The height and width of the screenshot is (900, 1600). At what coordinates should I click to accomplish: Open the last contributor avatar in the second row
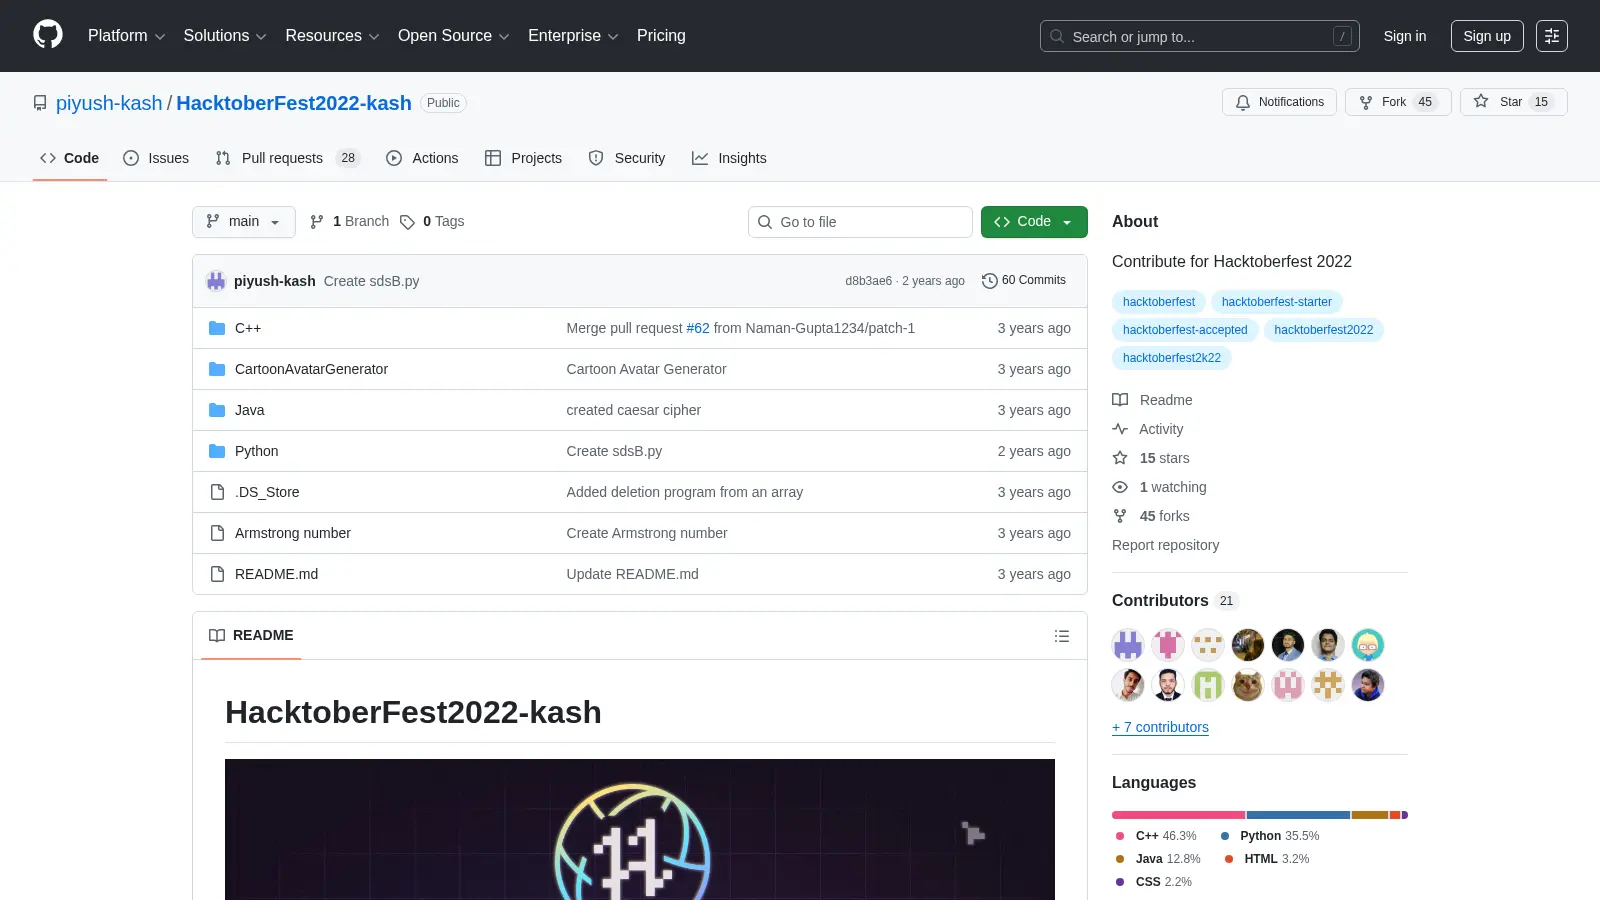(1368, 685)
